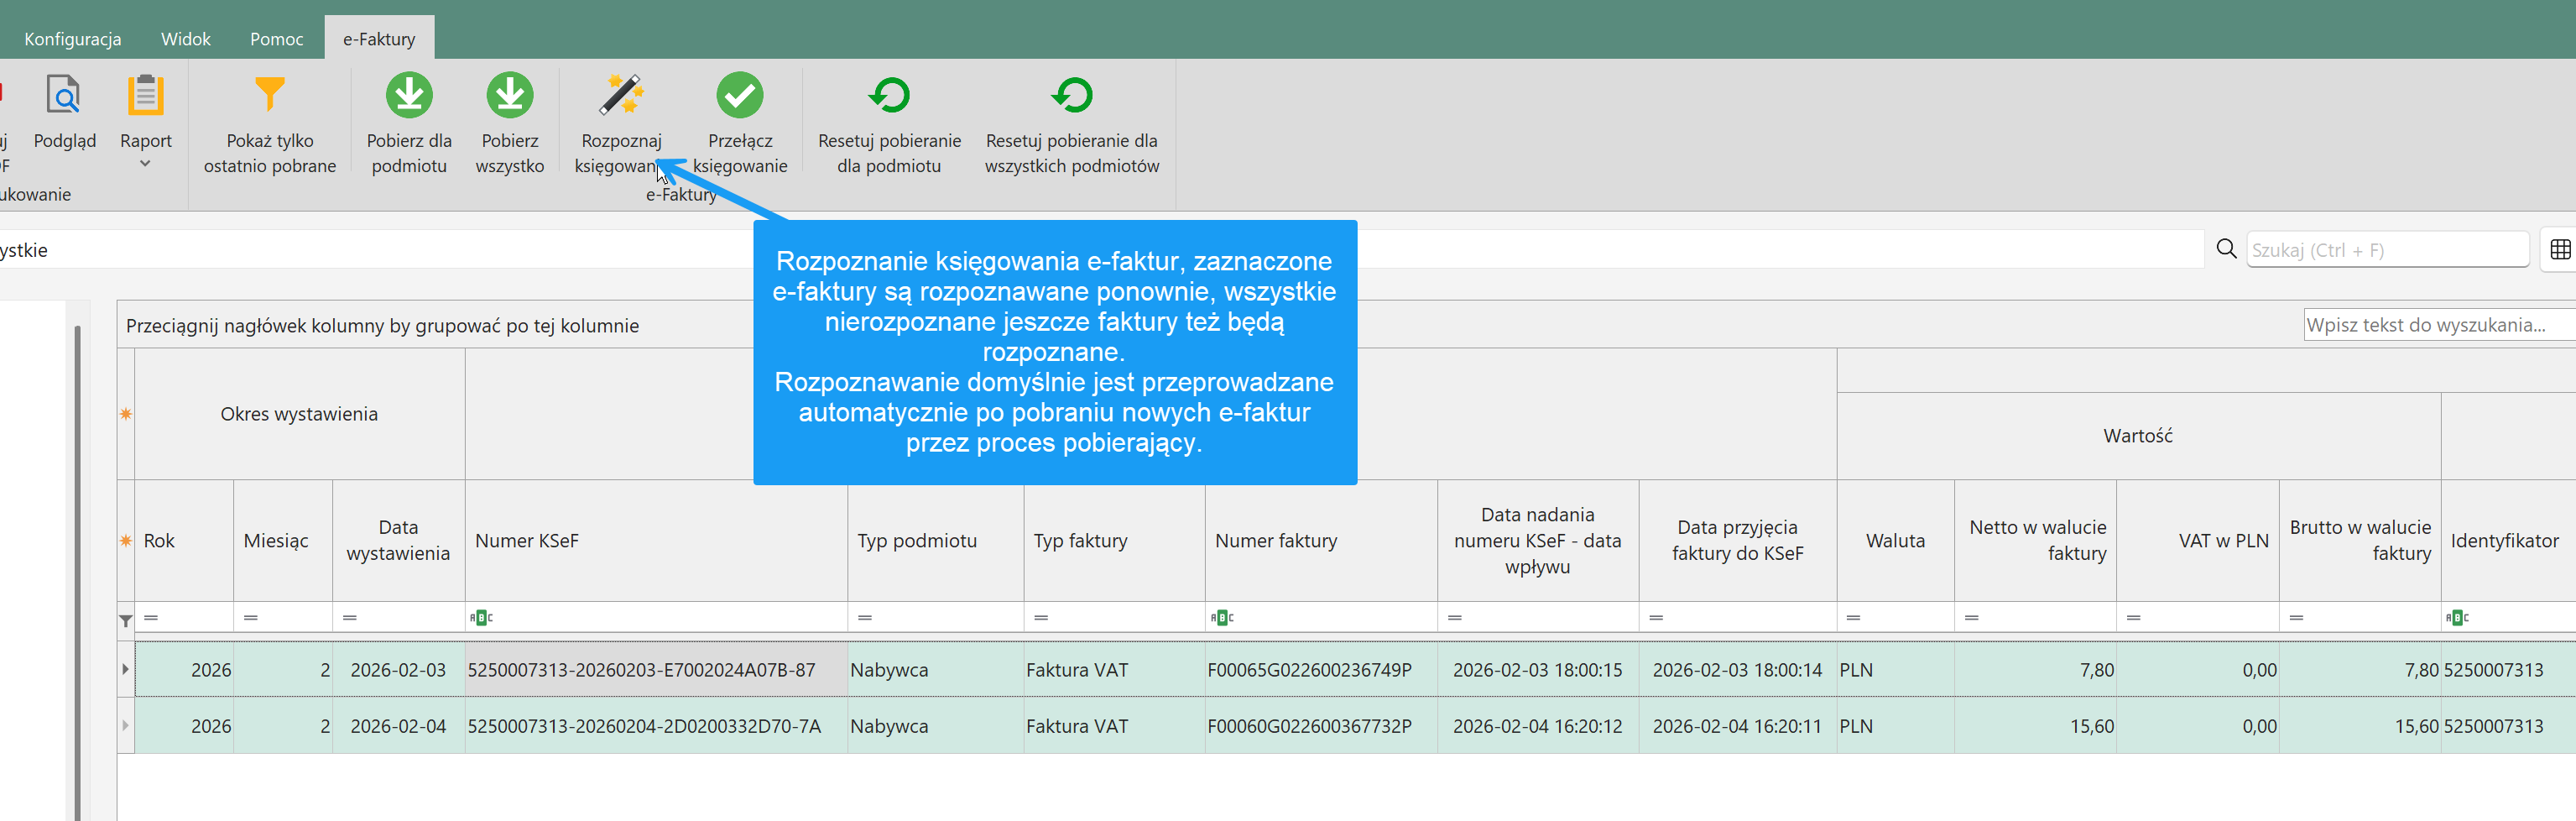Click the Pokaż tylko ostatnio pobrane filter
Image resolution: width=2576 pixels, height=821 pixels.
tap(269, 97)
